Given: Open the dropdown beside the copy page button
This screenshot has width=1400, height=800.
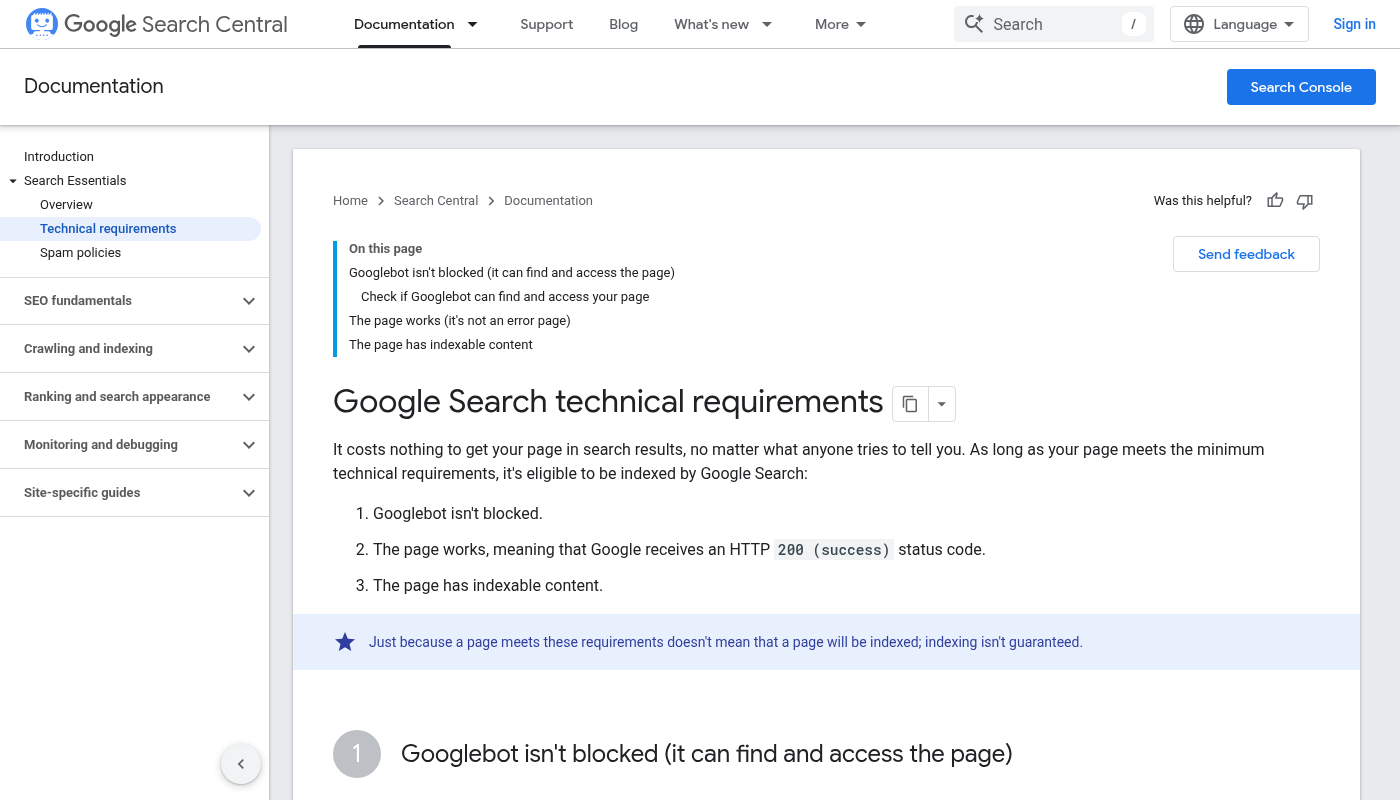Looking at the screenshot, I should tap(942, 404).
